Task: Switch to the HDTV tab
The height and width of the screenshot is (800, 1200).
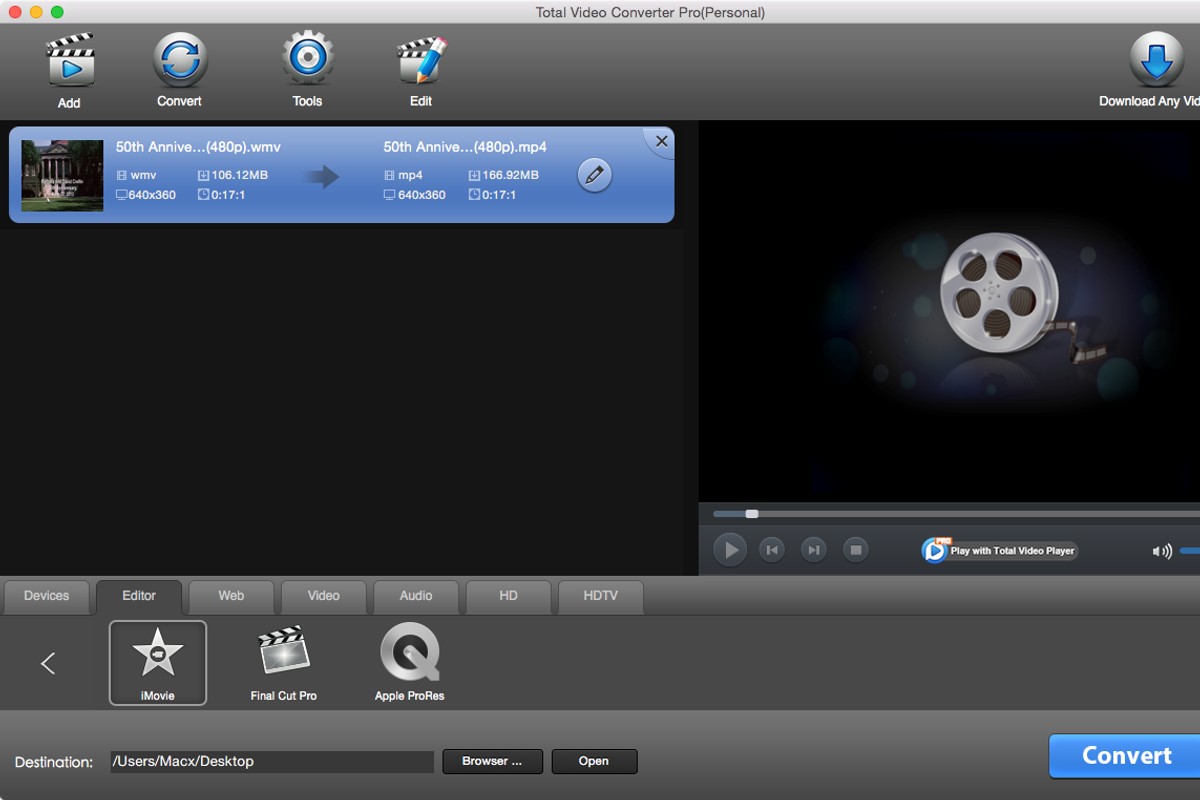Action: coord(601,596)
